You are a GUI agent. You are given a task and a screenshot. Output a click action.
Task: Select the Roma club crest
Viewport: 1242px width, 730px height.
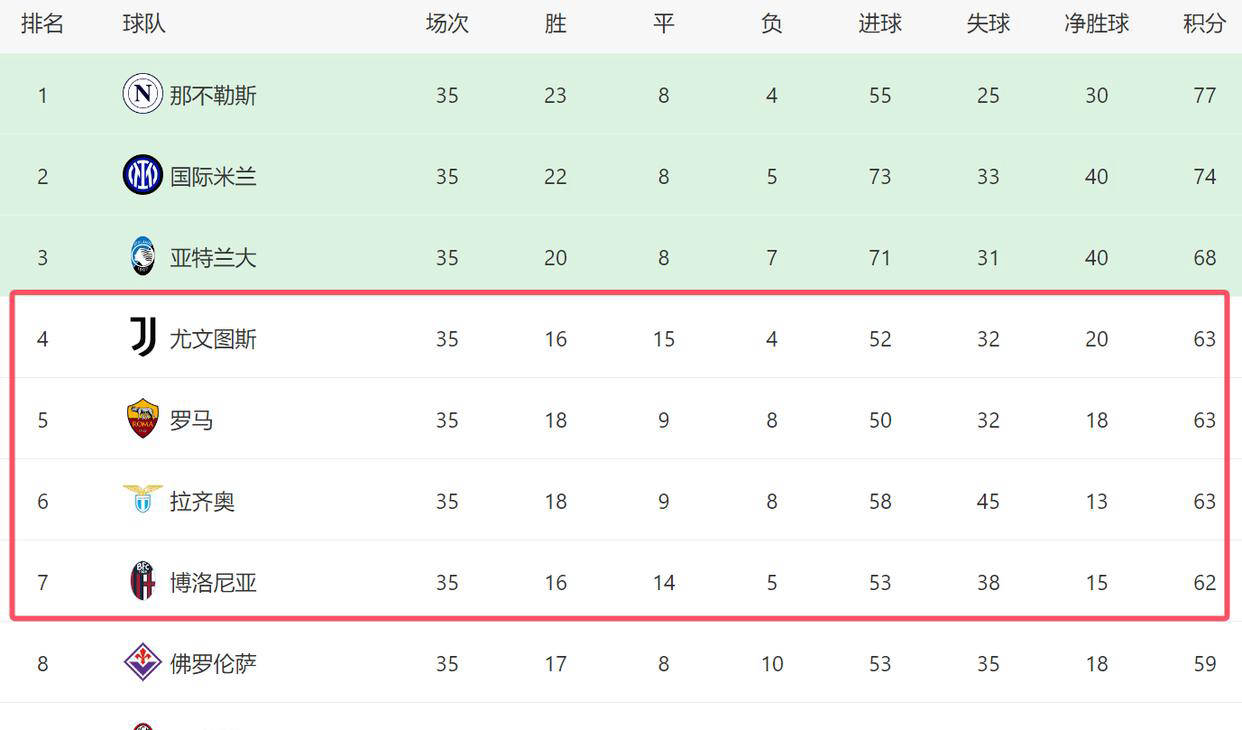[142, 419]
